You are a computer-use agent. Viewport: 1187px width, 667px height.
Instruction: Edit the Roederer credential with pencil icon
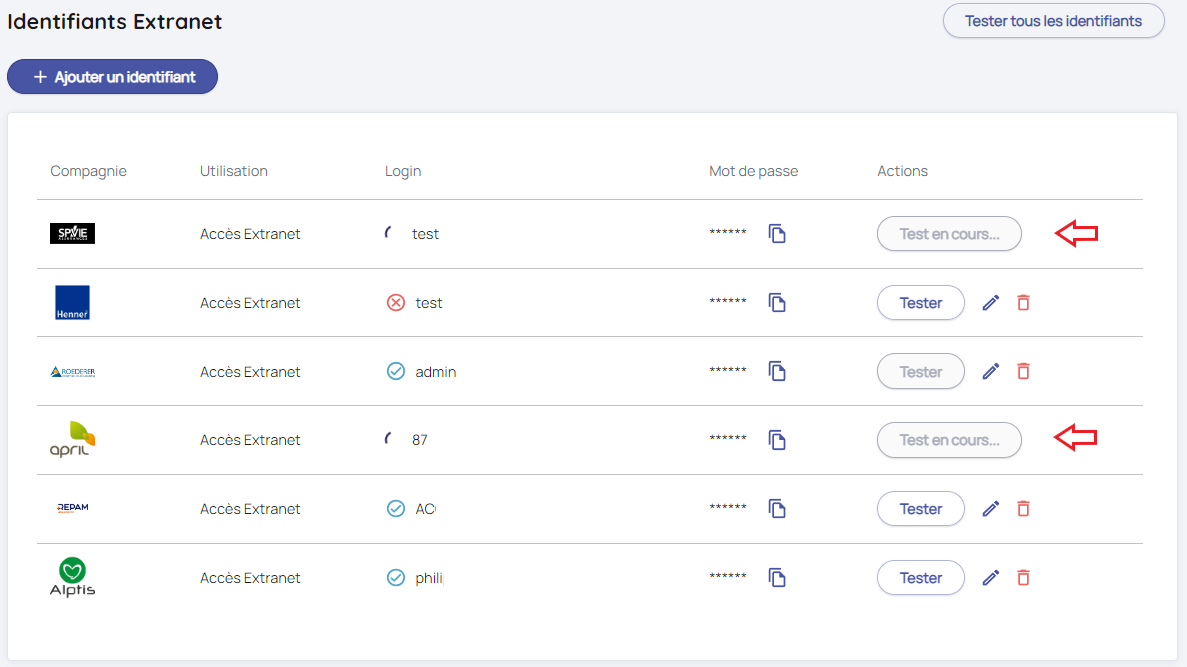point(991,372)
